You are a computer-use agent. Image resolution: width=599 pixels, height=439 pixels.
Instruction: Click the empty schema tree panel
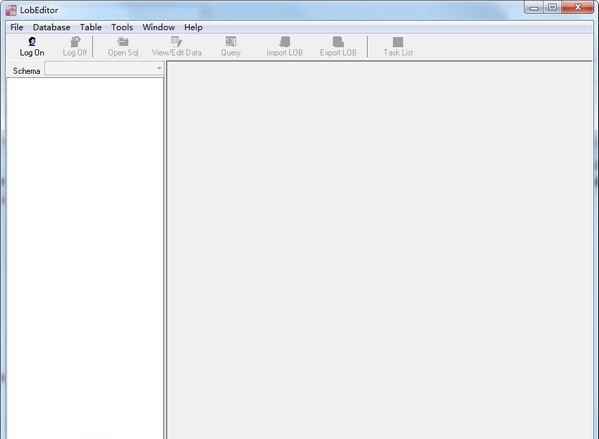pyautogui.click(x=85, y=258)
